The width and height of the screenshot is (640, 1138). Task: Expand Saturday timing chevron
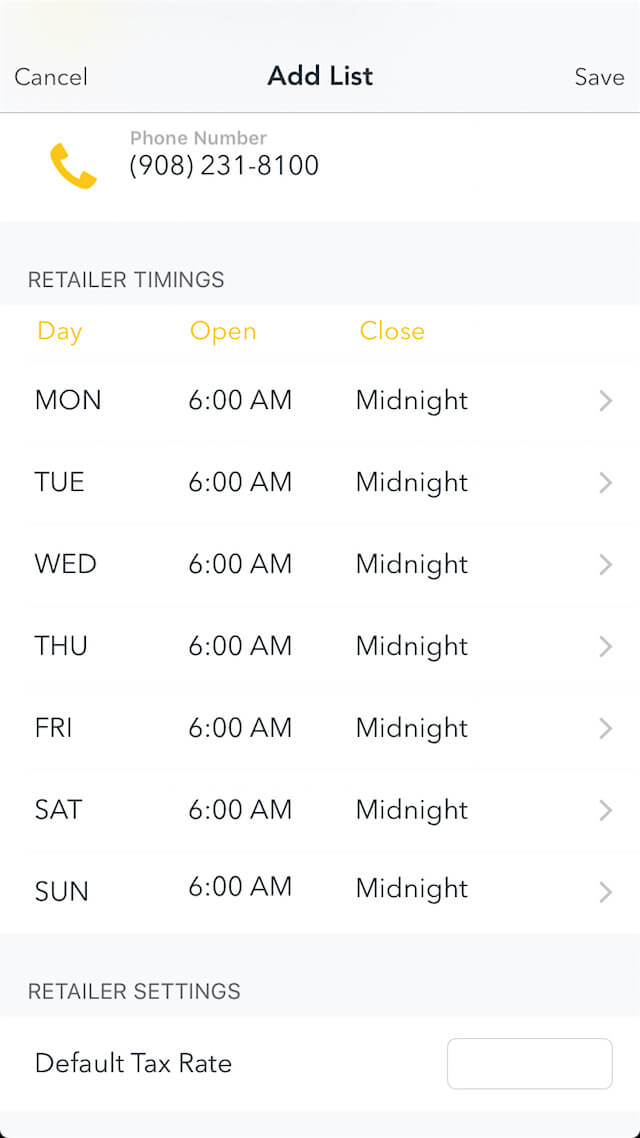click(x=605, y=810)
